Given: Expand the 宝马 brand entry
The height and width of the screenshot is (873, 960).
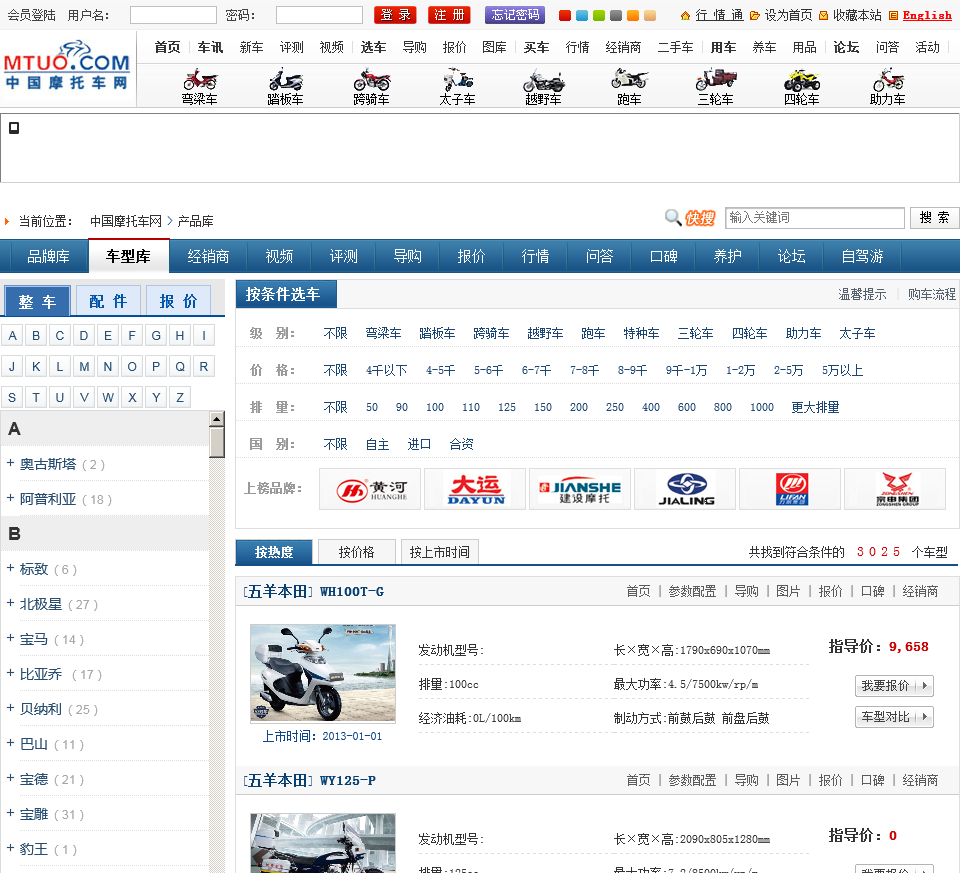Looking at the screenshot, I should pyautogui.click(x=10, y=639).
